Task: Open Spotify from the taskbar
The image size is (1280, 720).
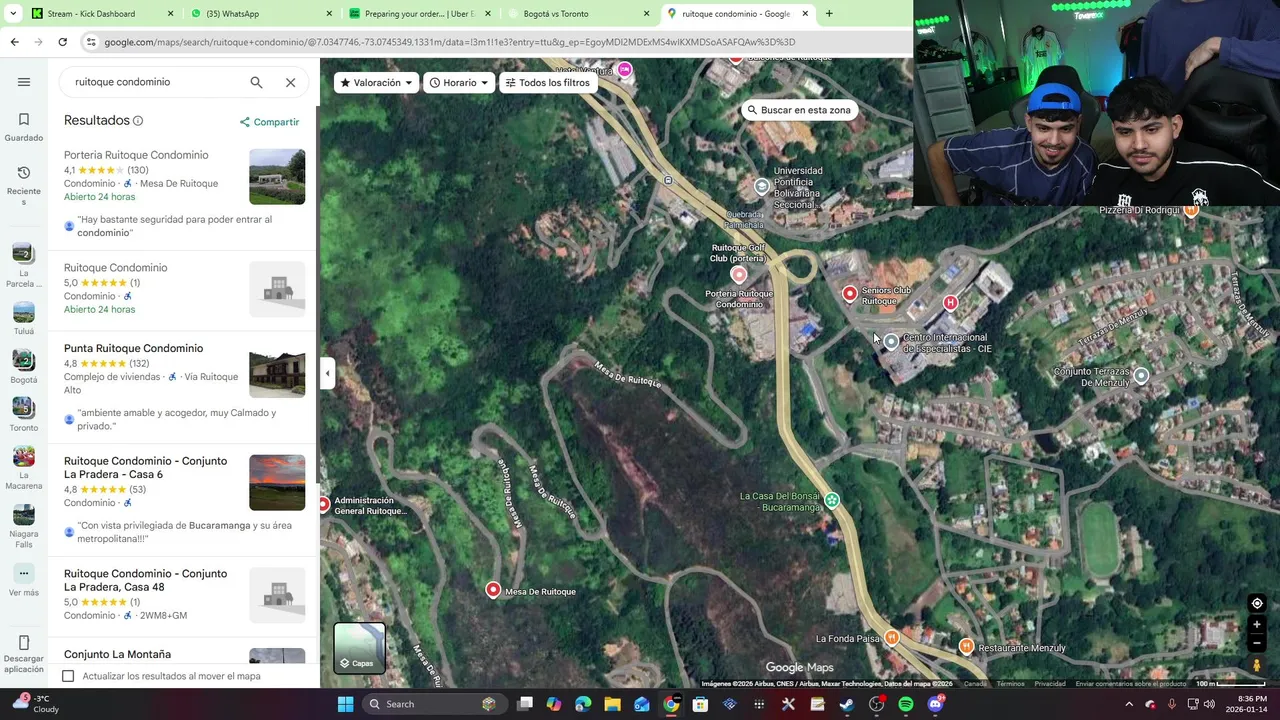Action: [x=906, y=704]
